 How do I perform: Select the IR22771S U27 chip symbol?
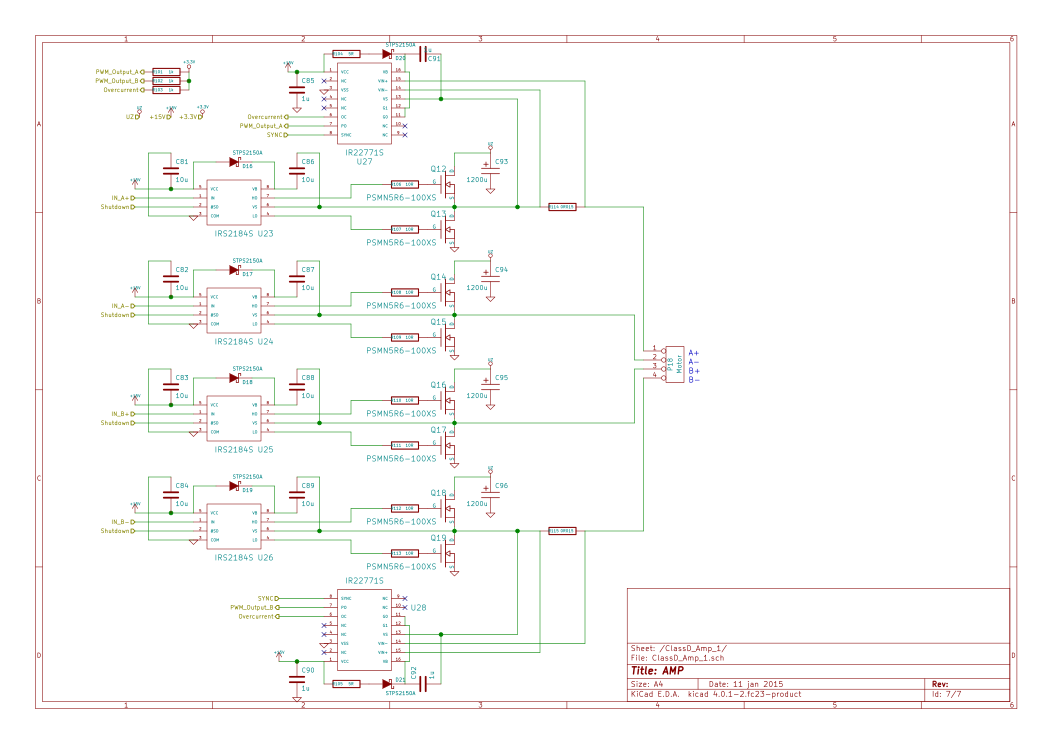pyautogui.click(x=364, y=103)
